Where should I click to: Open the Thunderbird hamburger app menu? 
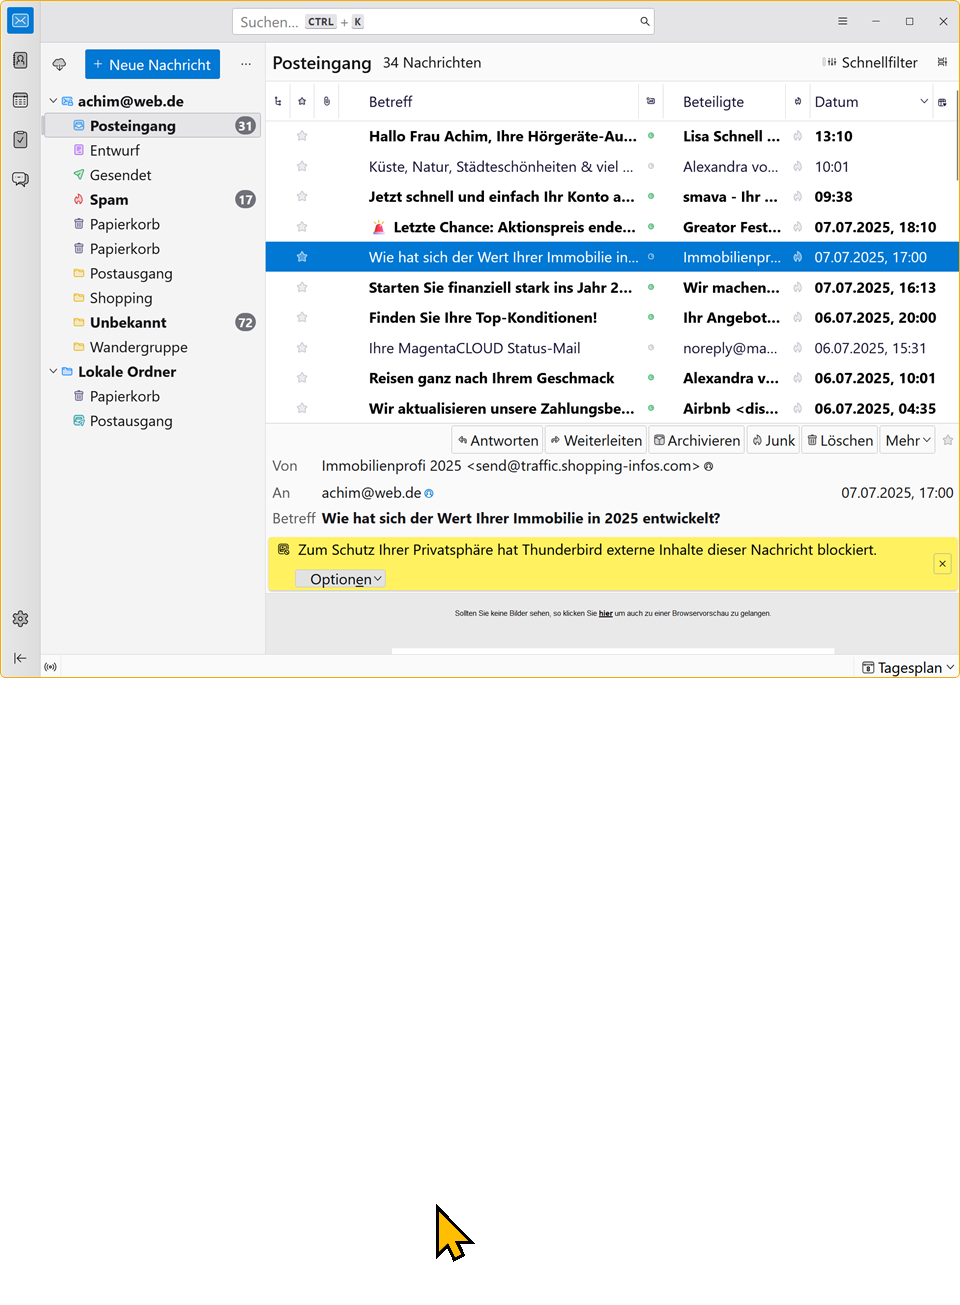[843, 21]
